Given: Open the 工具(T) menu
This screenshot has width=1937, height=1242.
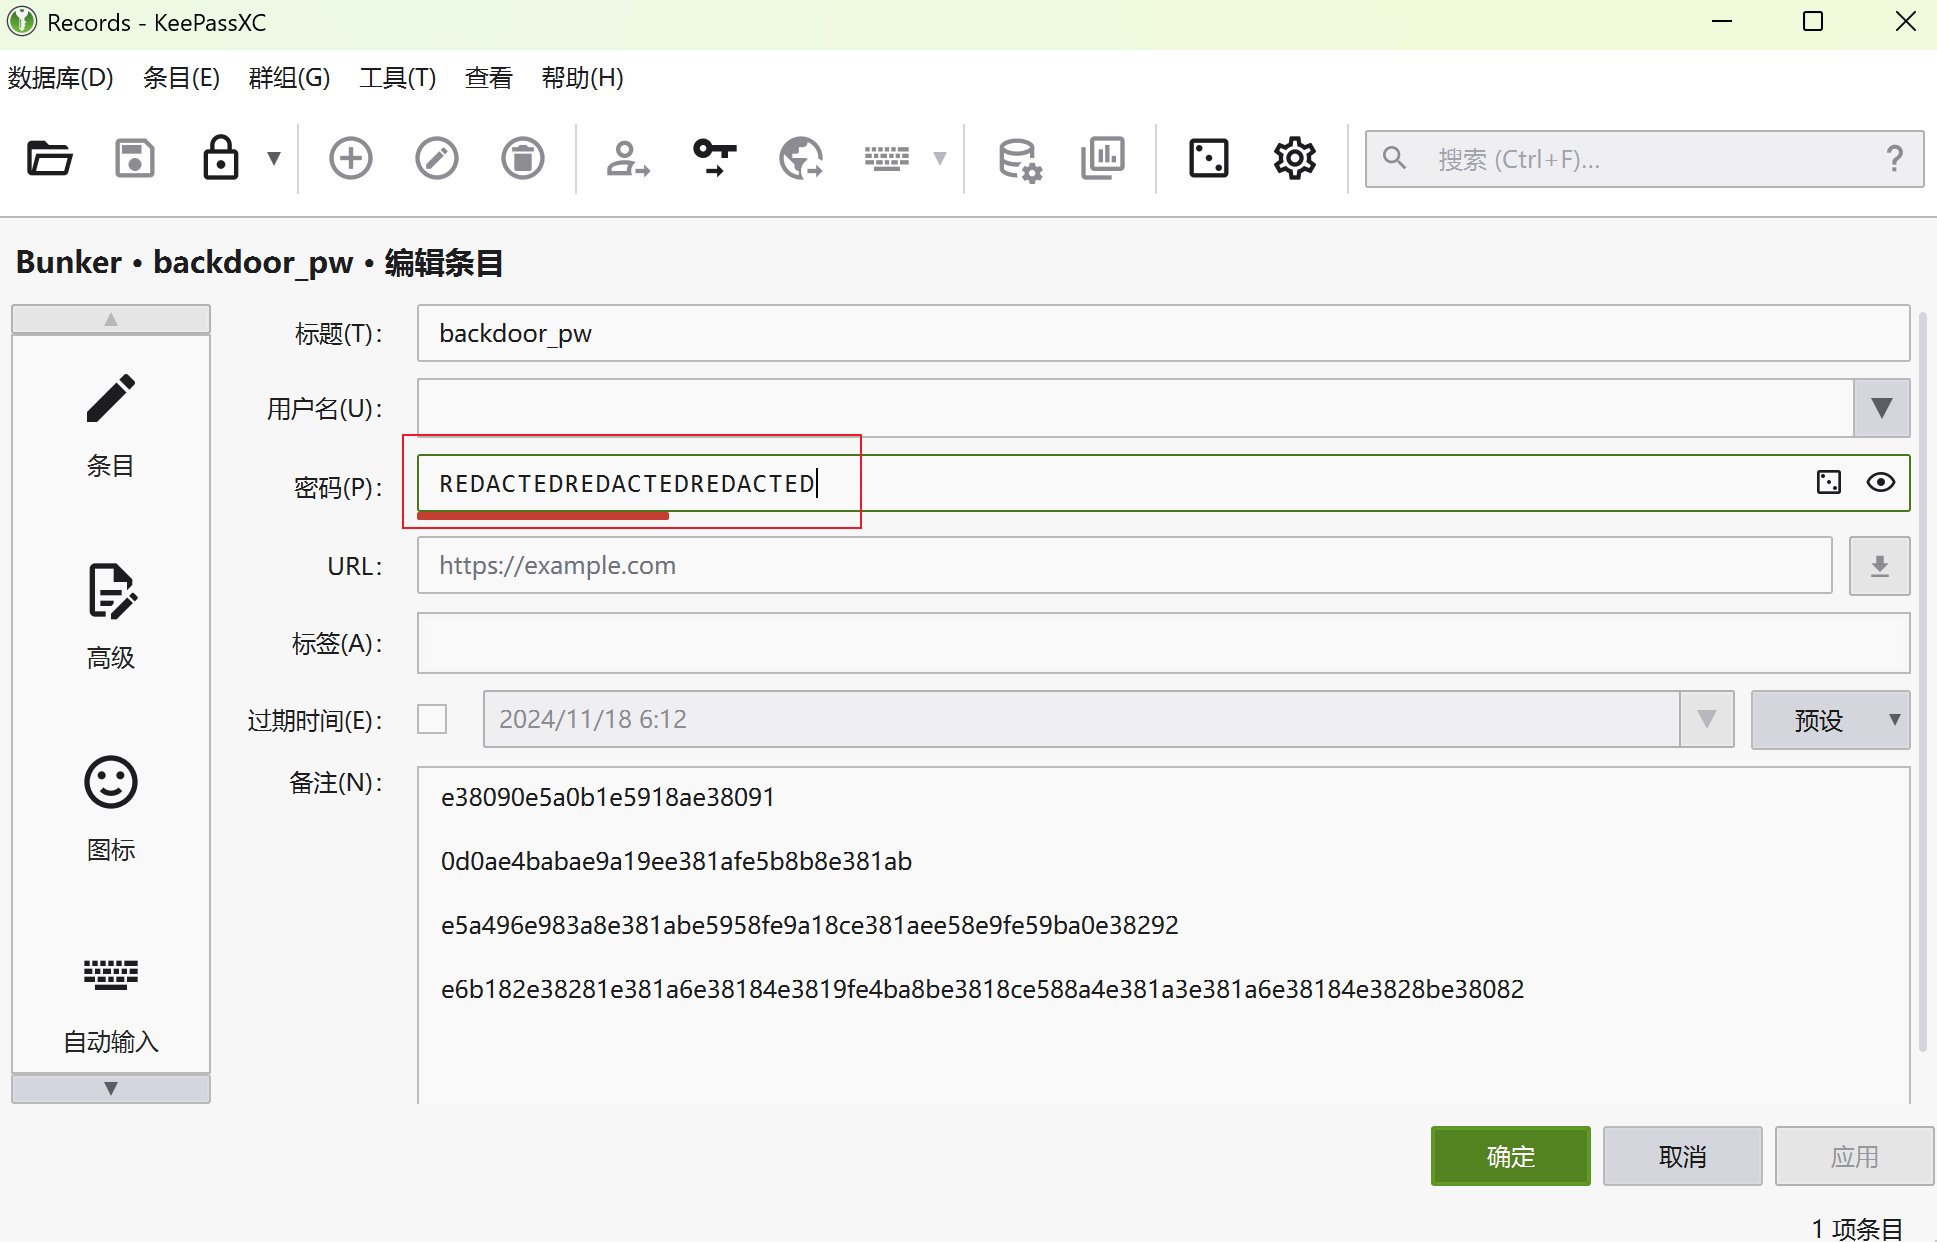Looking at the screenshot, I should pos(397,78).
